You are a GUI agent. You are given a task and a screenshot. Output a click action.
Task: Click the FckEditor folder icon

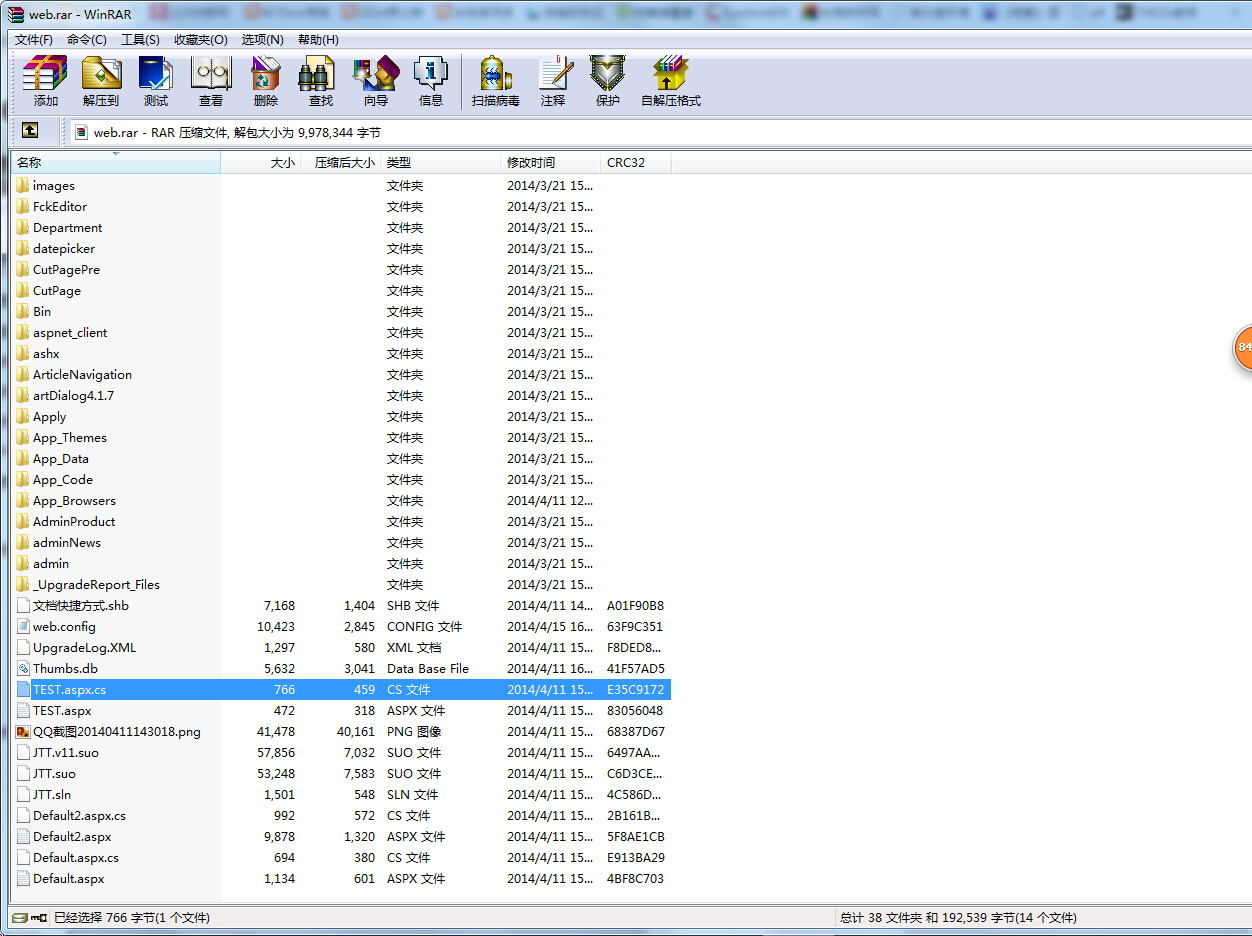23,206
